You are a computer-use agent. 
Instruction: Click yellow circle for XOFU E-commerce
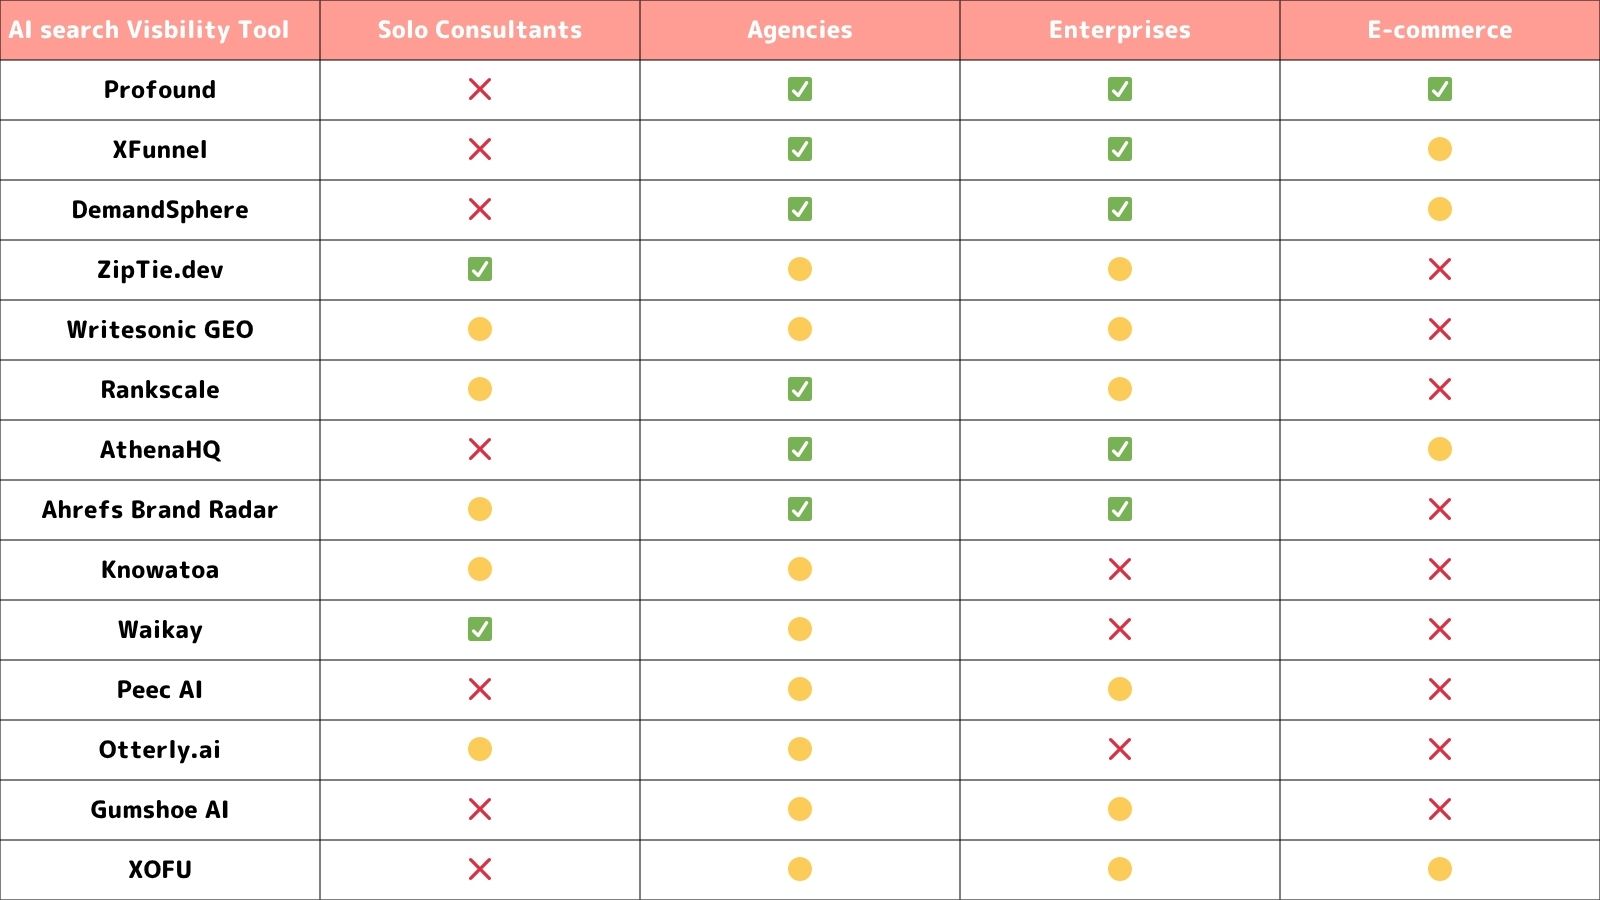pyautogui.click(x=1440, y=869)
